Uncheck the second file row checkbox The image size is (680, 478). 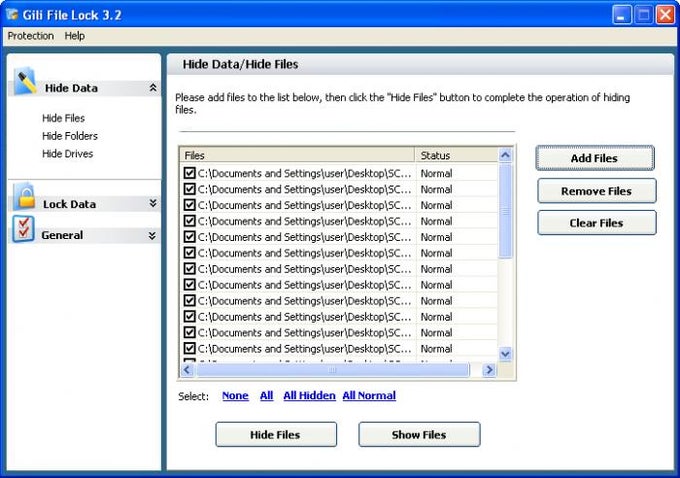pos(189,189)
